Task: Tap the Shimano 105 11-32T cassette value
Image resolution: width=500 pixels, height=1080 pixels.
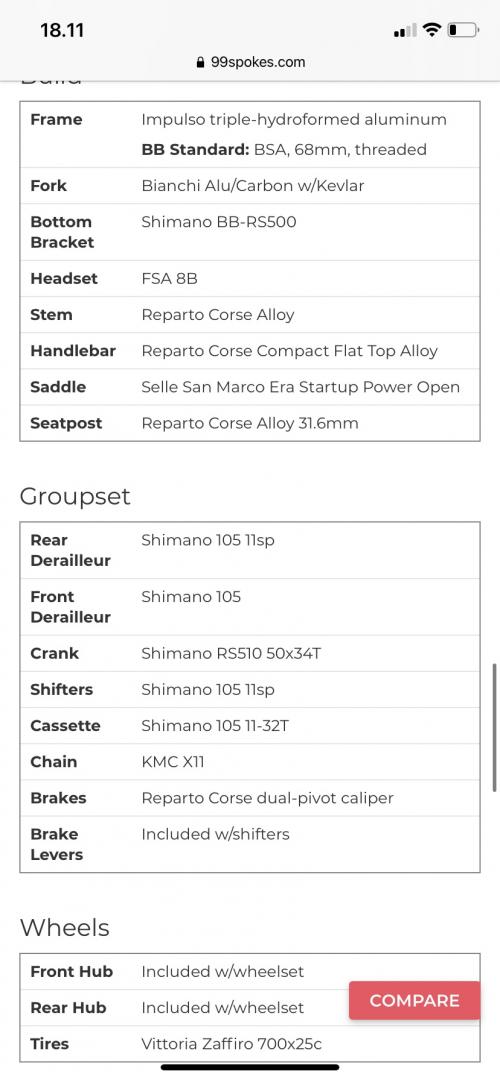Action: 215,725
